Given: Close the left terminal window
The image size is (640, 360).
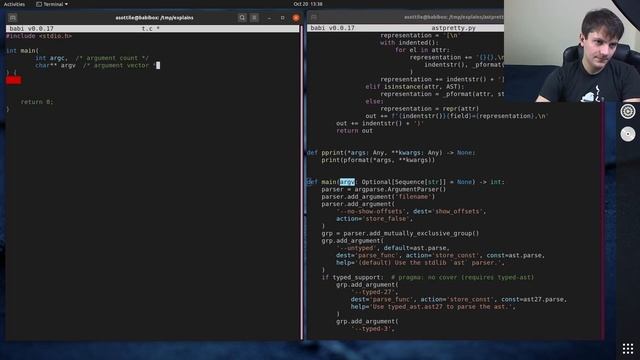Looking at the screenshot, I should (x=296, y=18).
